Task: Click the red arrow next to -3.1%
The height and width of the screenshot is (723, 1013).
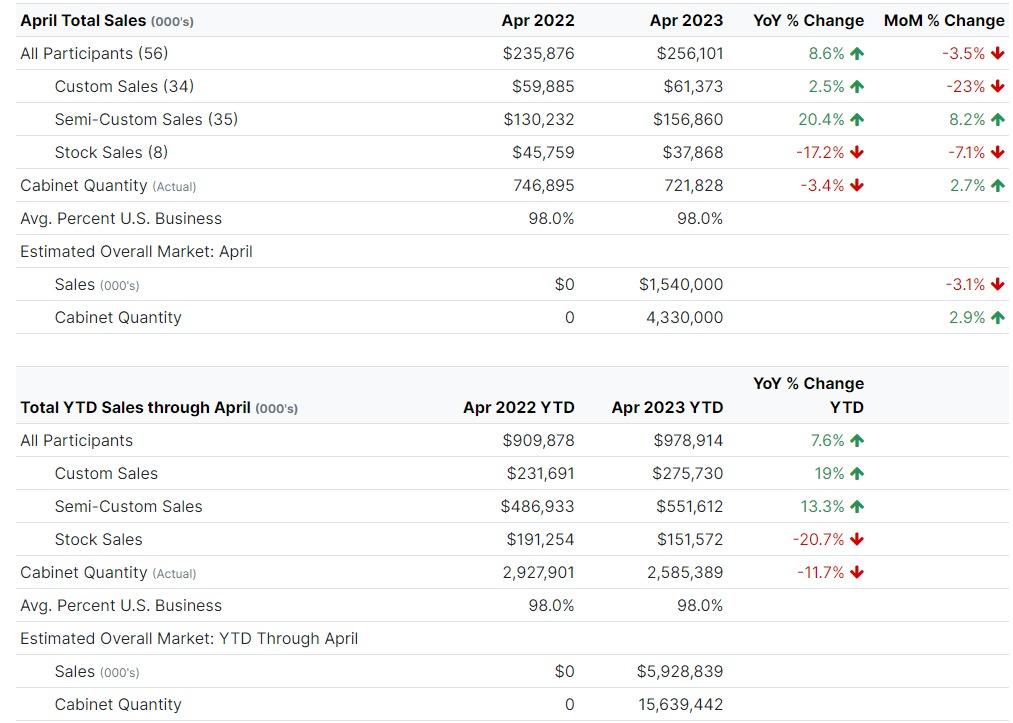Action: (x=998, y=285)
